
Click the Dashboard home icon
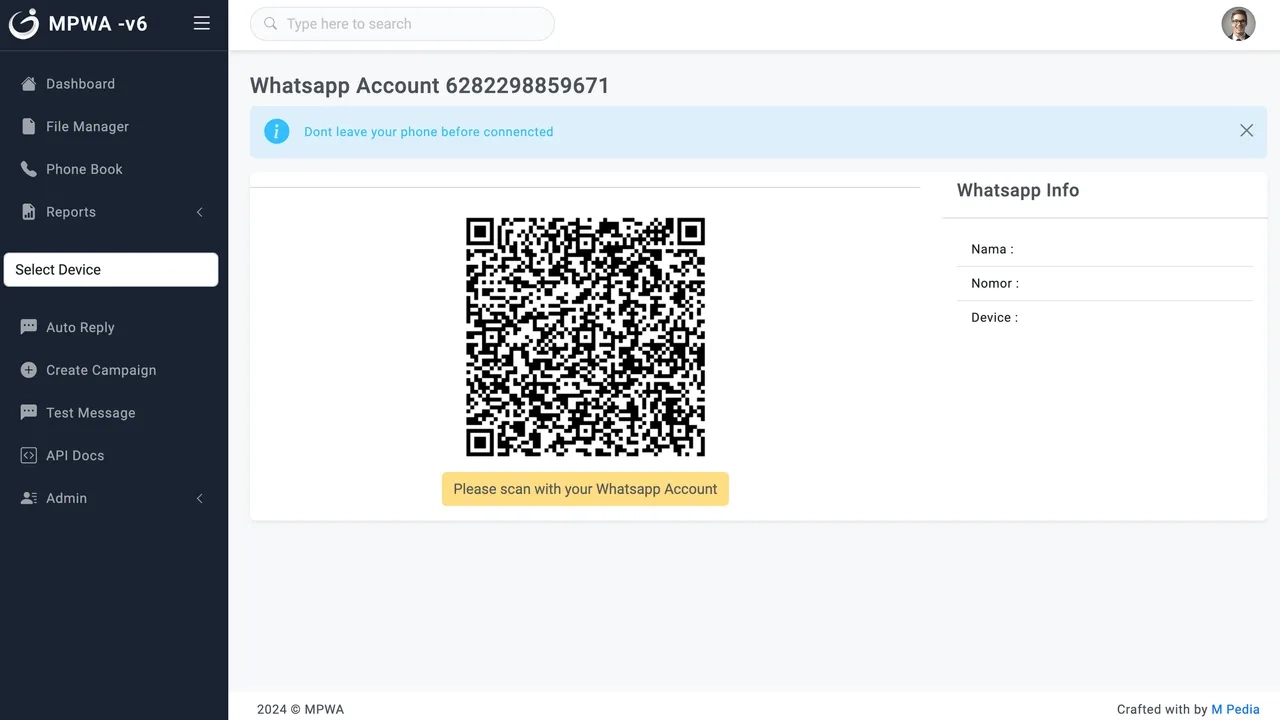[29, 84]
